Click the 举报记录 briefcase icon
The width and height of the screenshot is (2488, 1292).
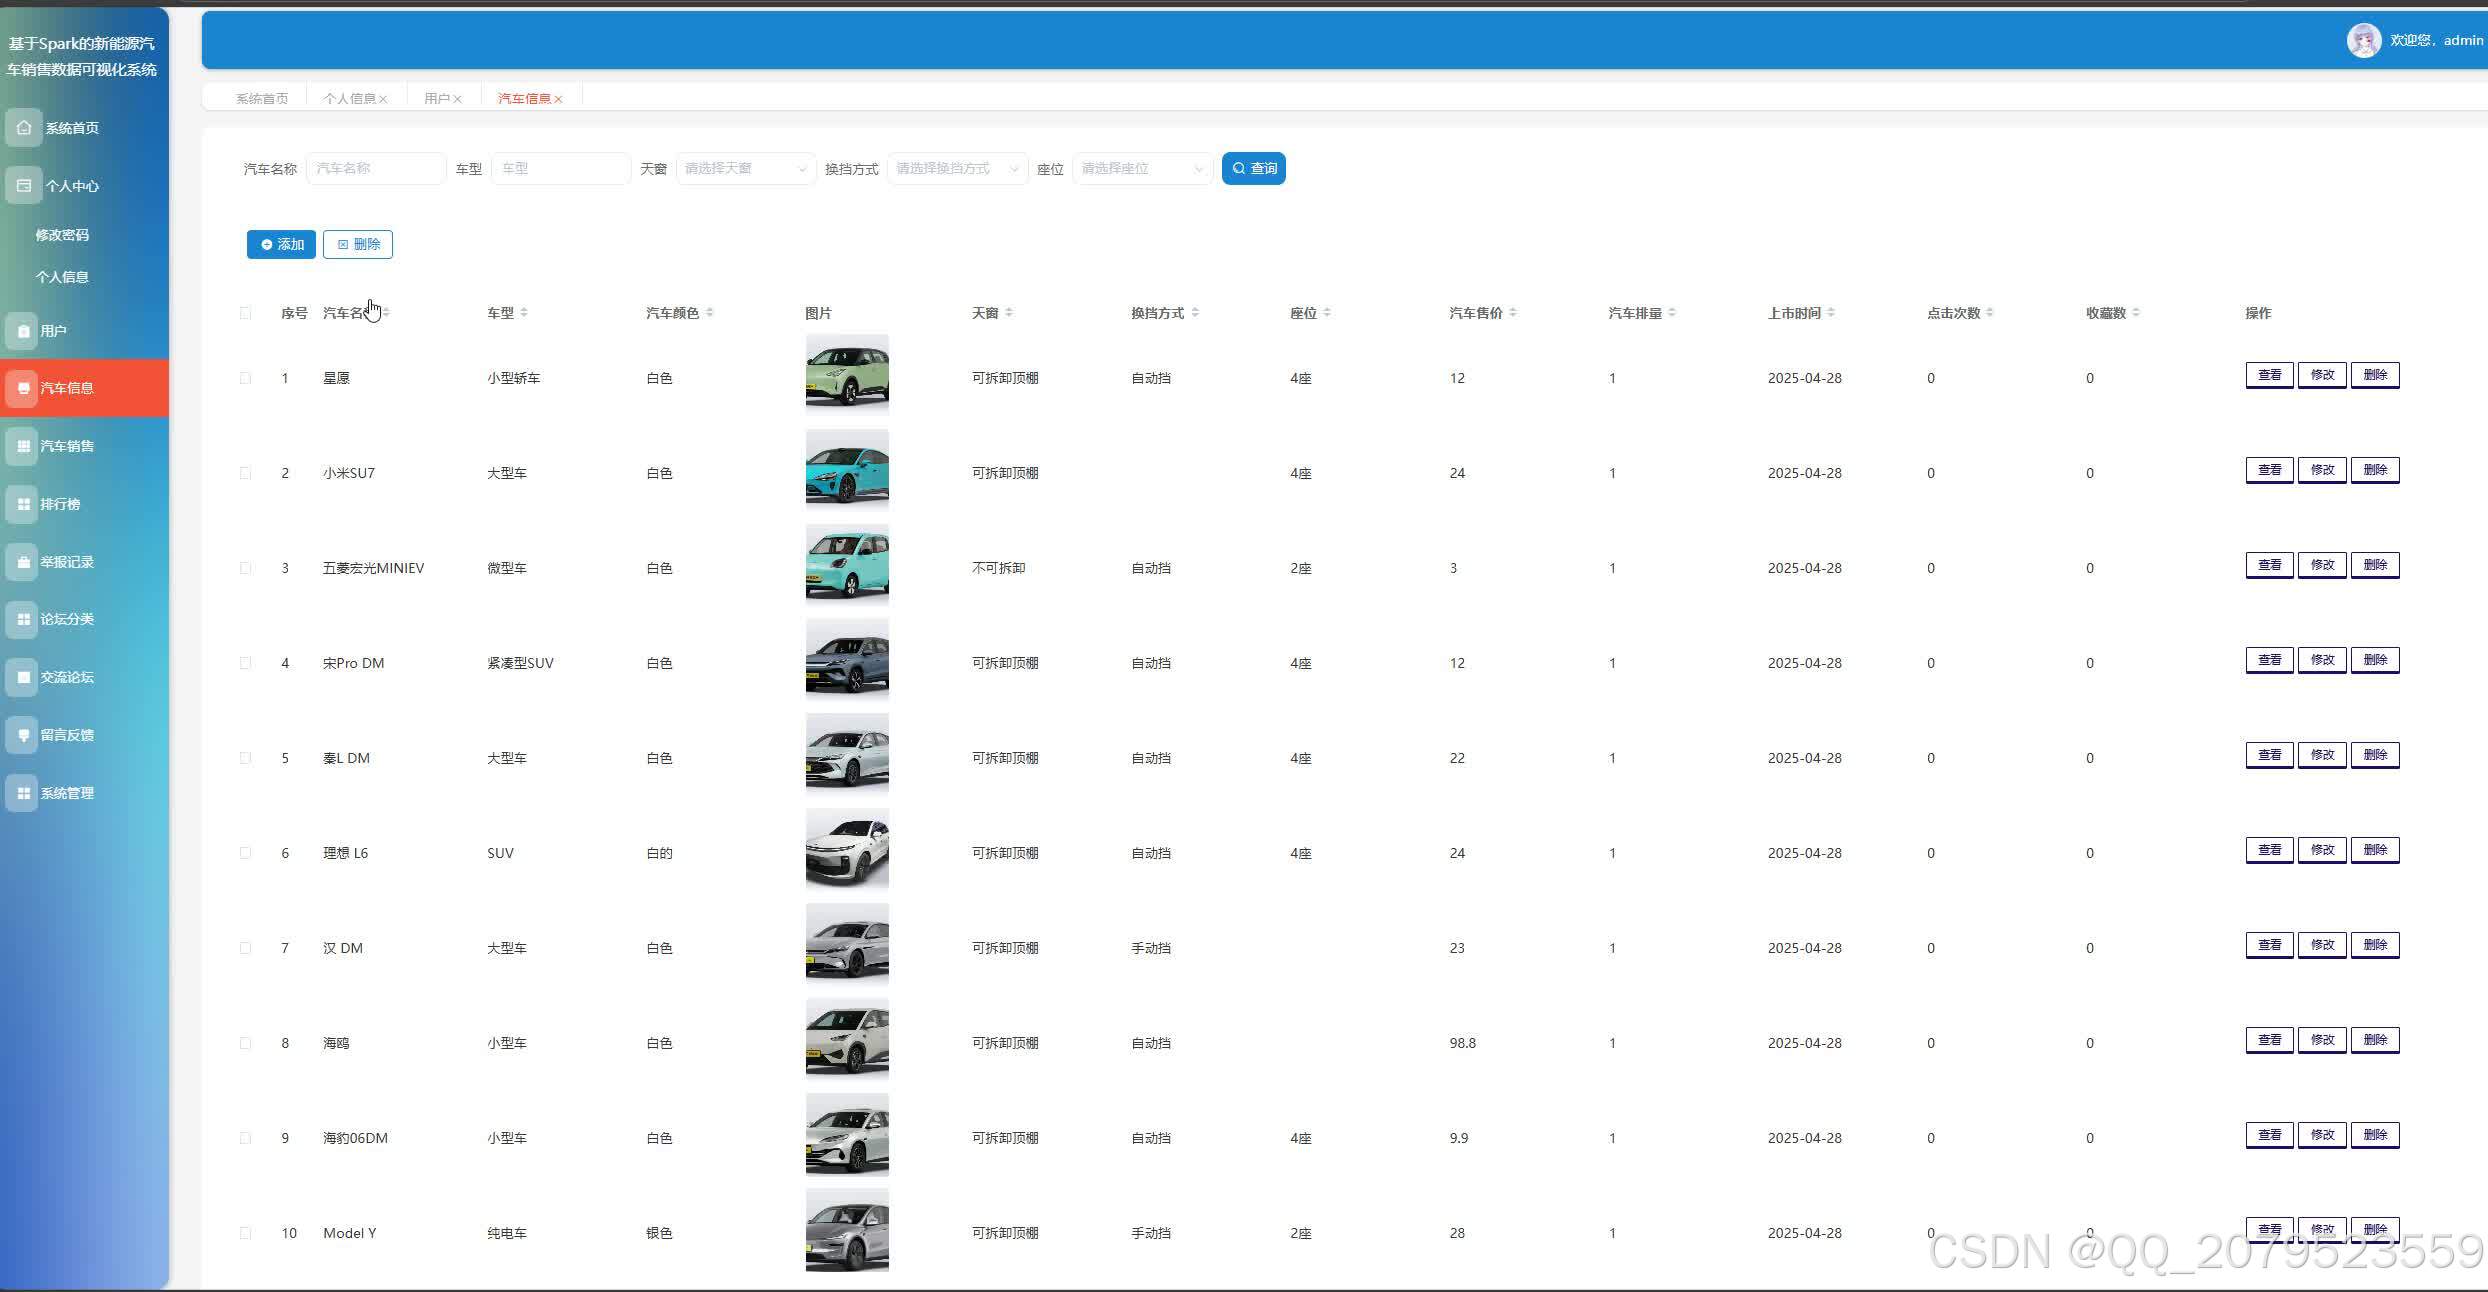[x=23, y=562]
